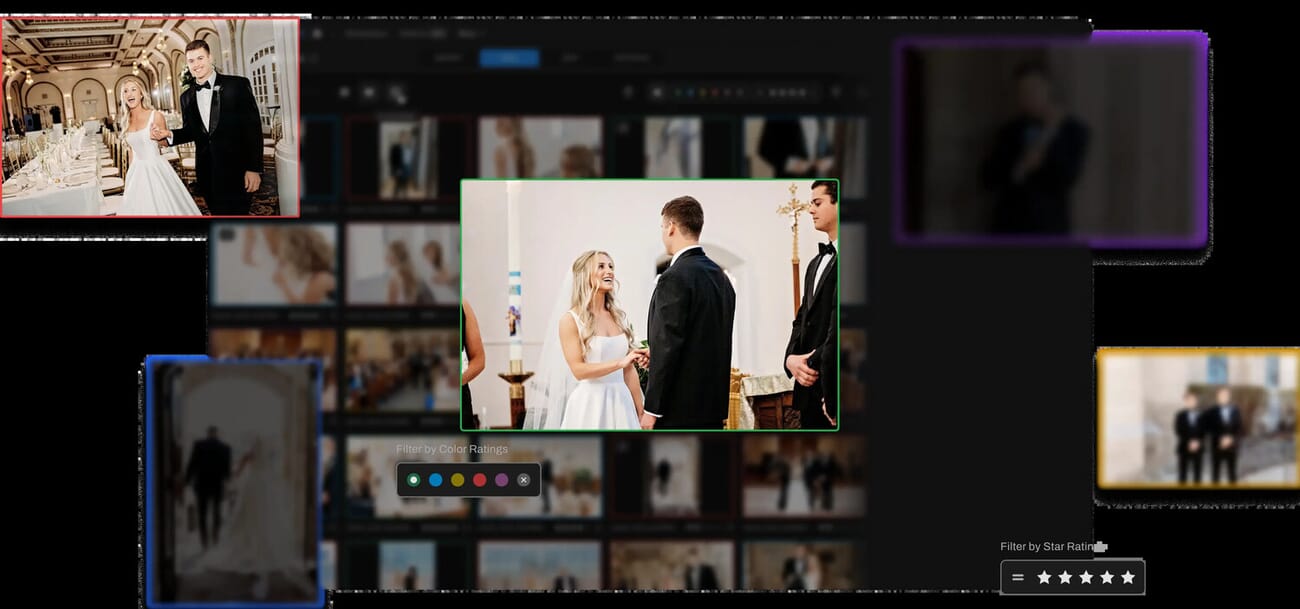This screenshot has width=1300, height=609.
Task: Clear color filters with the X button
Action: (523, 479)
